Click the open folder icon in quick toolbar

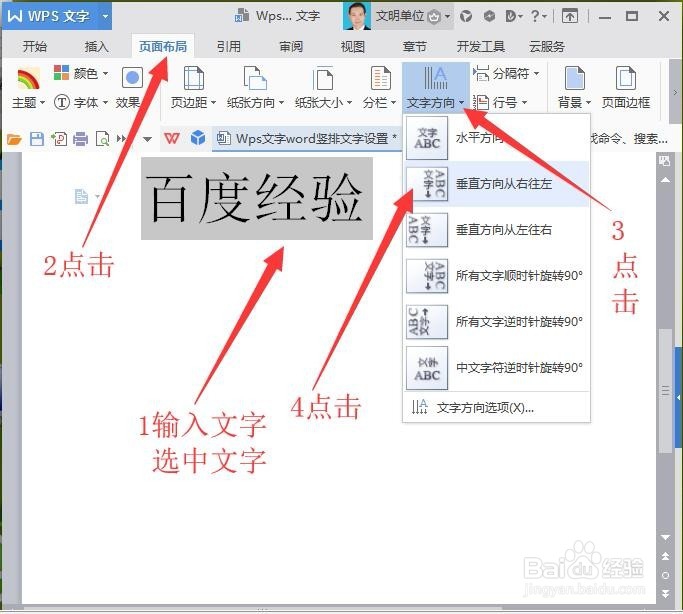pyautogui.click(x=14, y=139)
